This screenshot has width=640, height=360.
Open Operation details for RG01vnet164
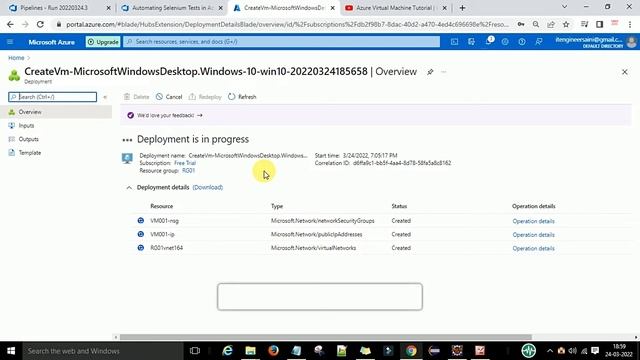pos(533,248)
